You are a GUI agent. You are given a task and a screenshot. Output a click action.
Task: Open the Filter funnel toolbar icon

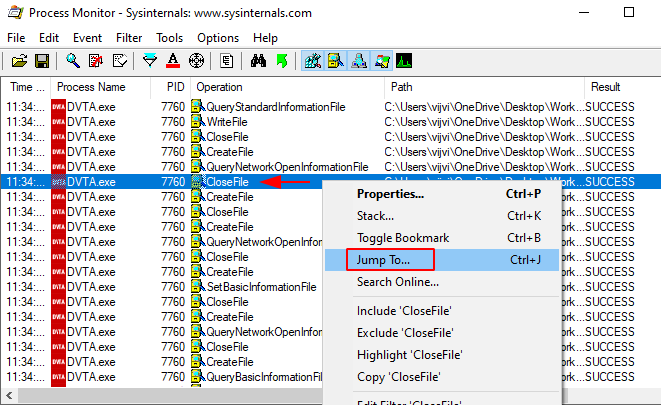tap(150, 61)
